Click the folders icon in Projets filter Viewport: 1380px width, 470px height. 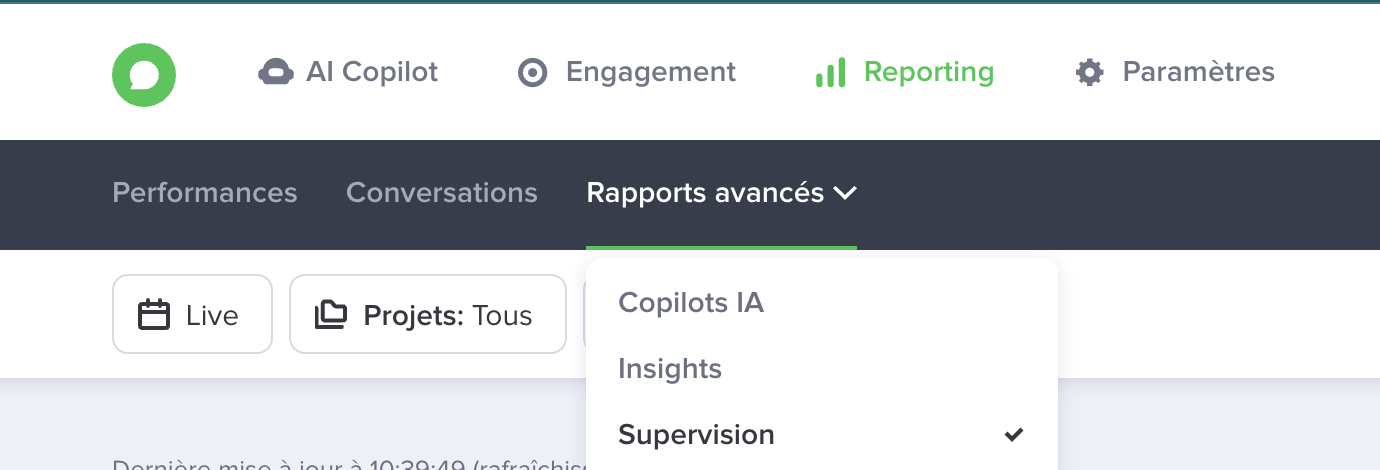tap(331, 315)
